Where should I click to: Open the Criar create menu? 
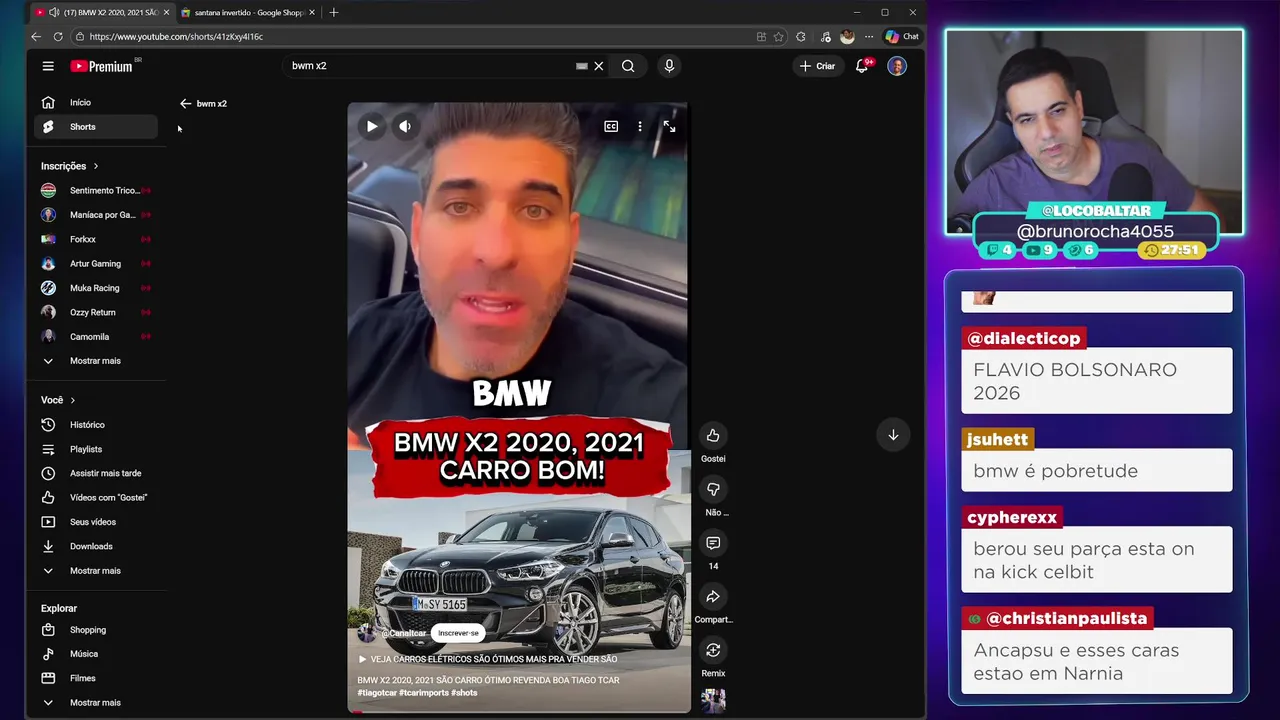[x=817, y=66]
